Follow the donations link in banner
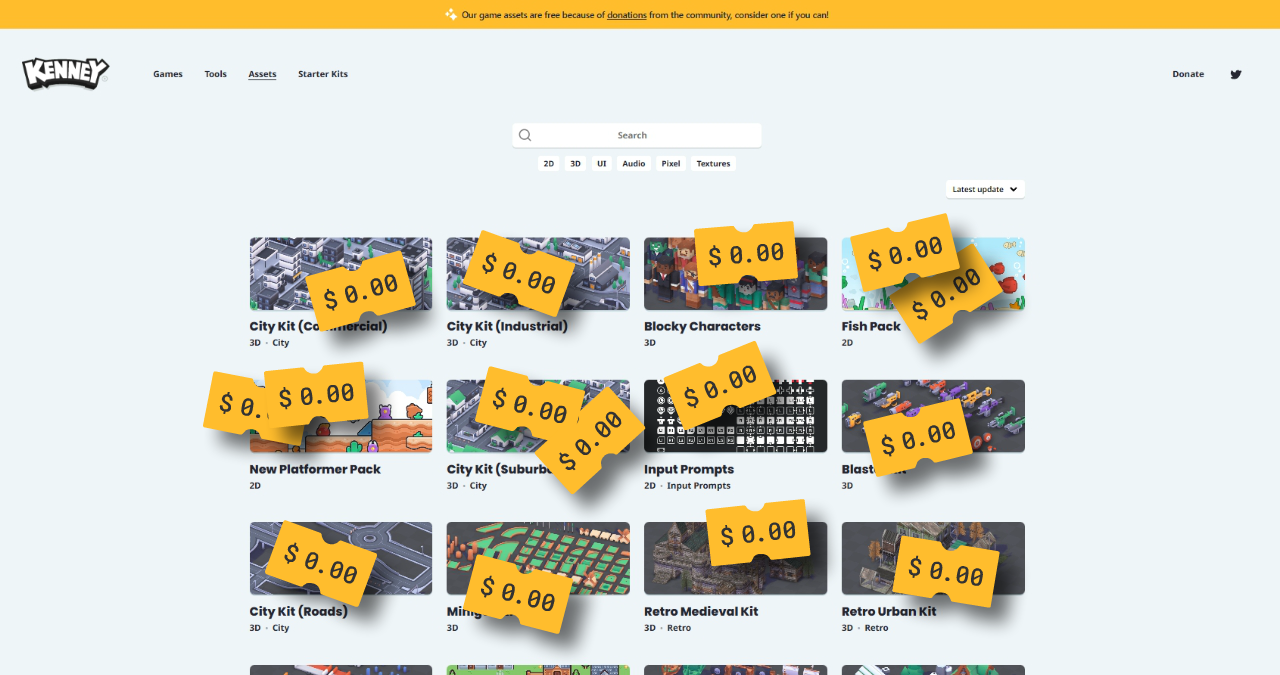This screenshot has height=675, width=1280. pos(627,15)
